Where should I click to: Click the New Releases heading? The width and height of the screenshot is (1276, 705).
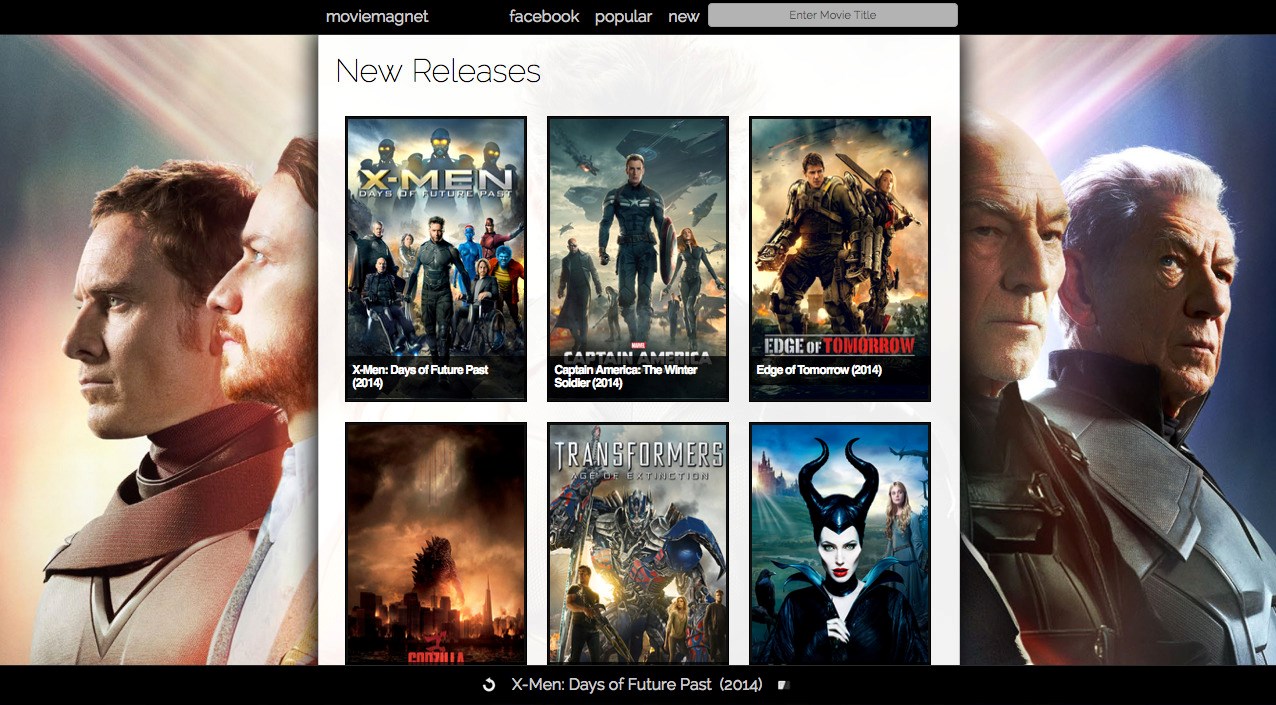438,71
